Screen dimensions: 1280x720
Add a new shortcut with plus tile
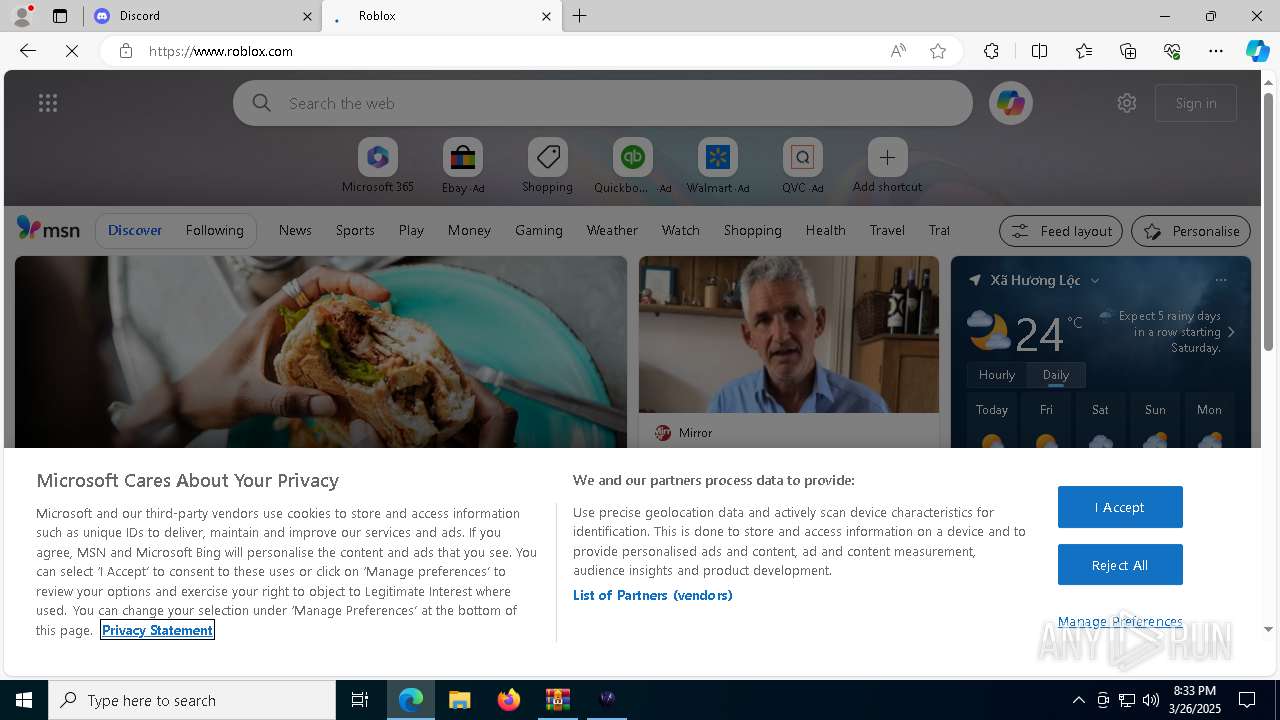887,166
